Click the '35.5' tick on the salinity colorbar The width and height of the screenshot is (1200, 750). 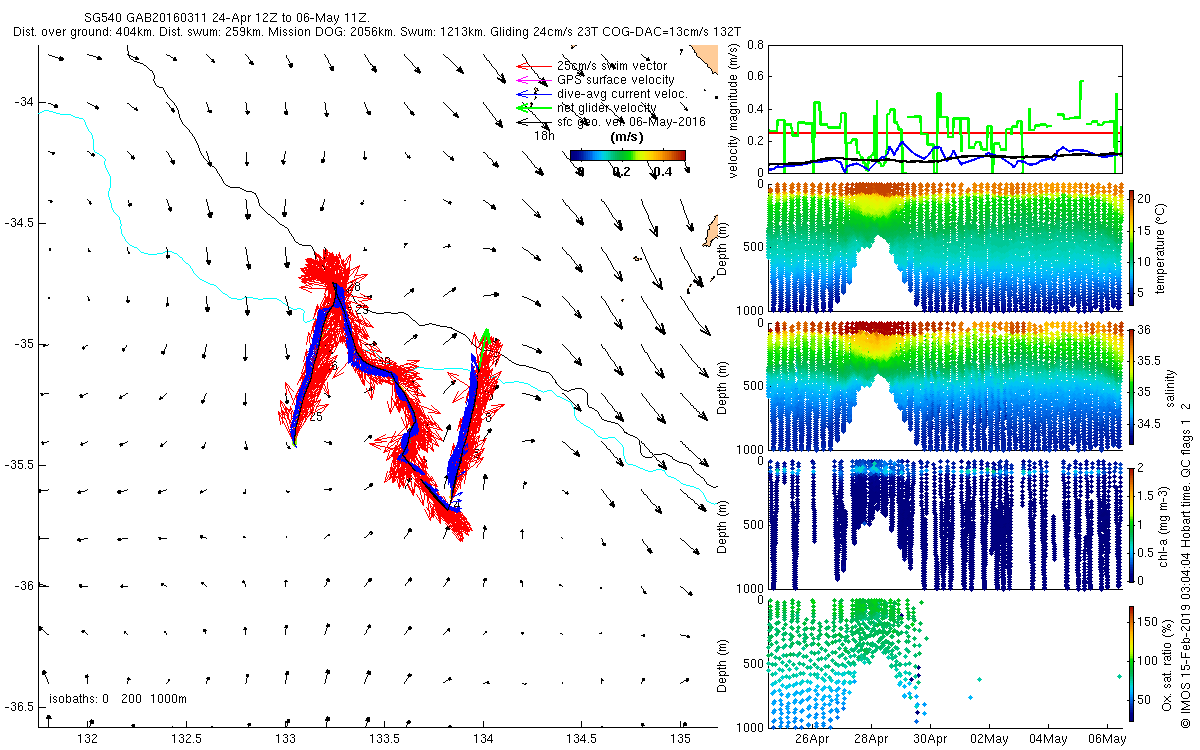coord(1149,360)
